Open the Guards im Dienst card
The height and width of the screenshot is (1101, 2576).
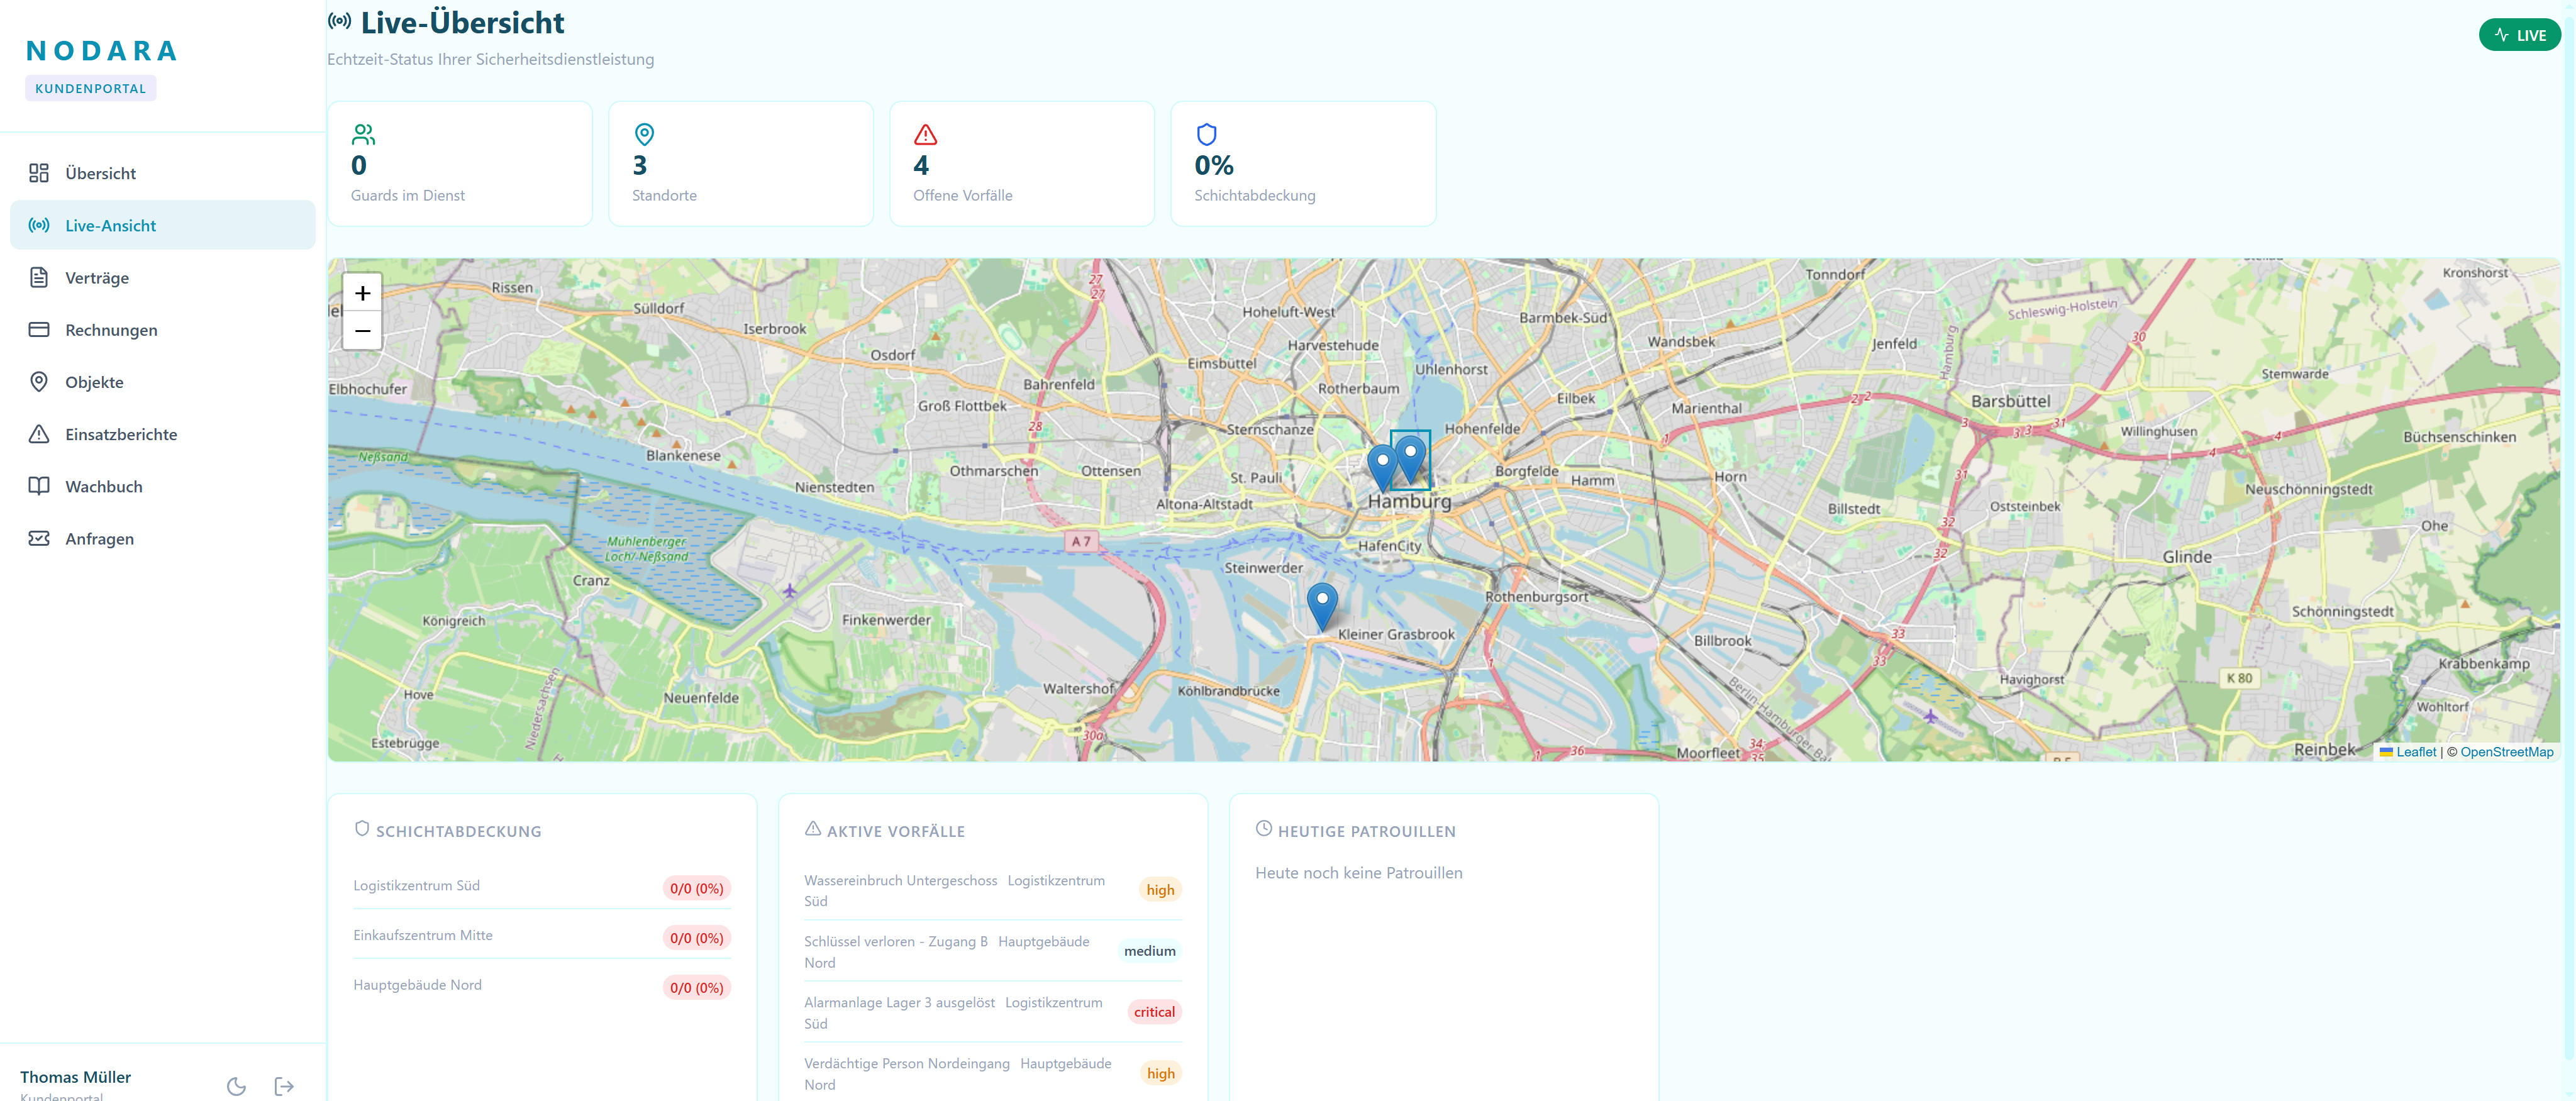(460, 164)
